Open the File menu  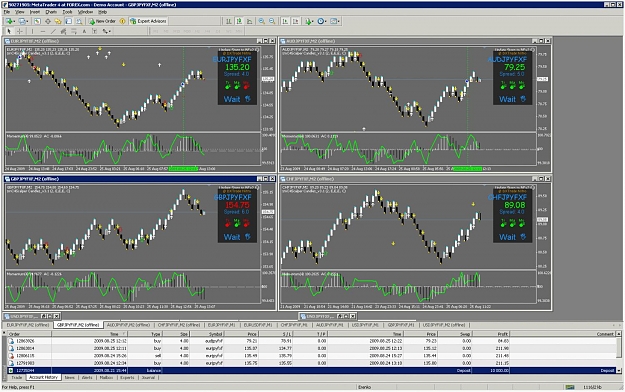point(7,12)
